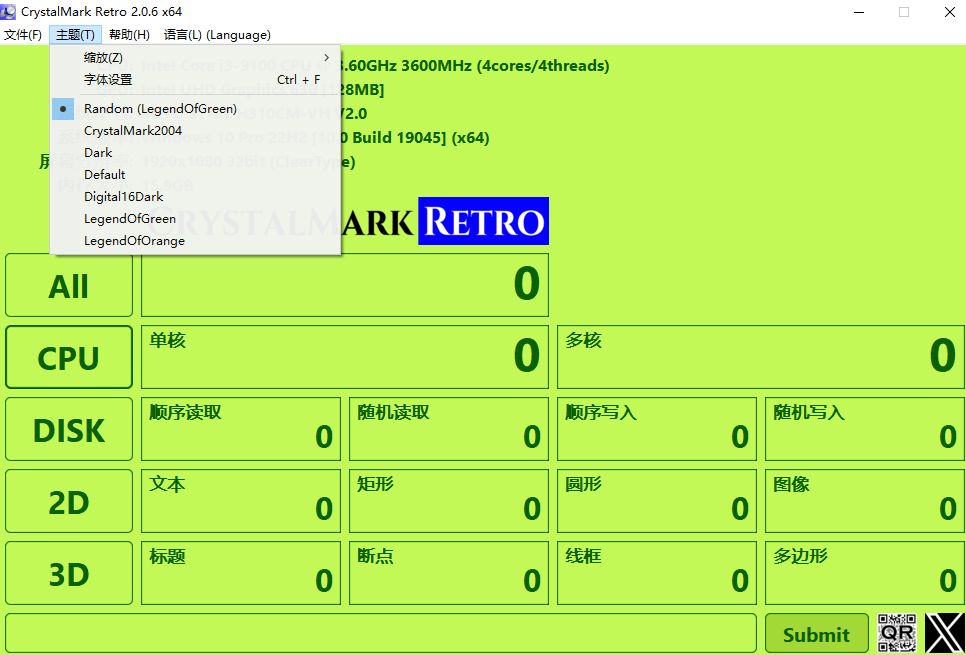
Task: Close the CrystalMark Retro window
Action: click(x=950, y=12)
